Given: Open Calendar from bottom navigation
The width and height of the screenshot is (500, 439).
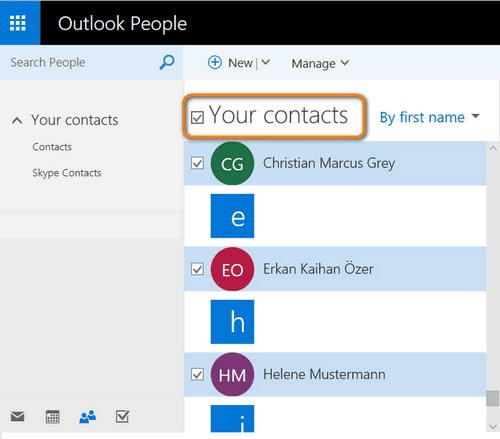Looking at the screenshot, I should (x=52, y=417).
